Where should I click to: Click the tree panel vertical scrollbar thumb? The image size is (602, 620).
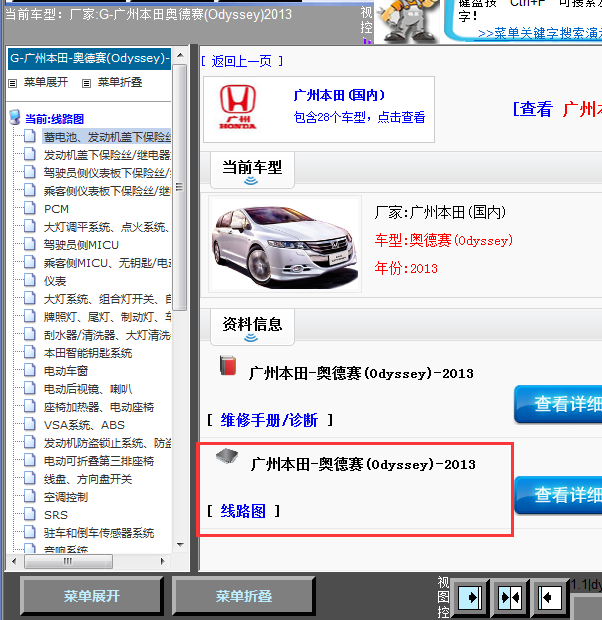tap(180, 188)
